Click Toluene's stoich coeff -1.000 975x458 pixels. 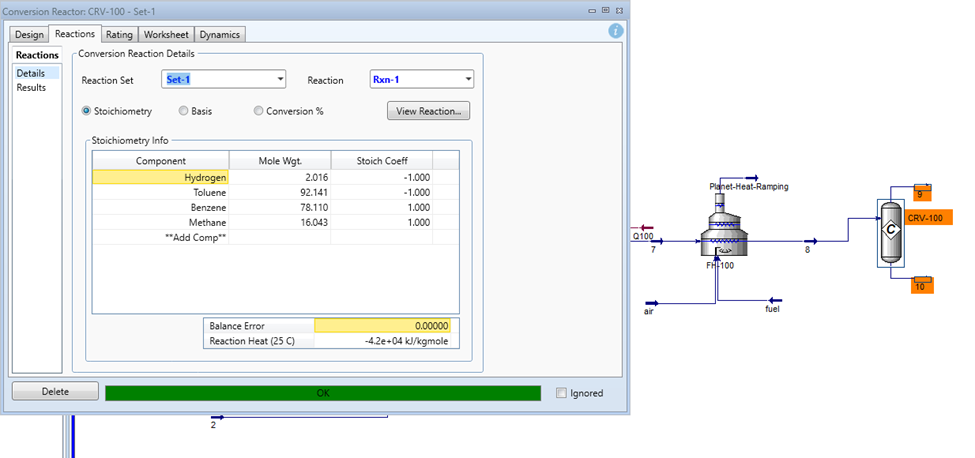click(x=381, y=192)
